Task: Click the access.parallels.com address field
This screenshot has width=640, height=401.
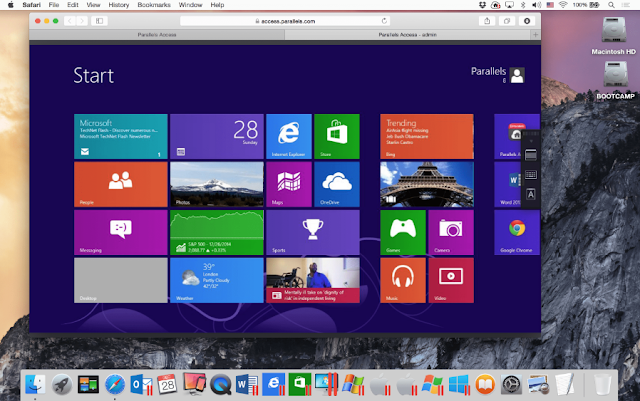Action: point(285,21)
